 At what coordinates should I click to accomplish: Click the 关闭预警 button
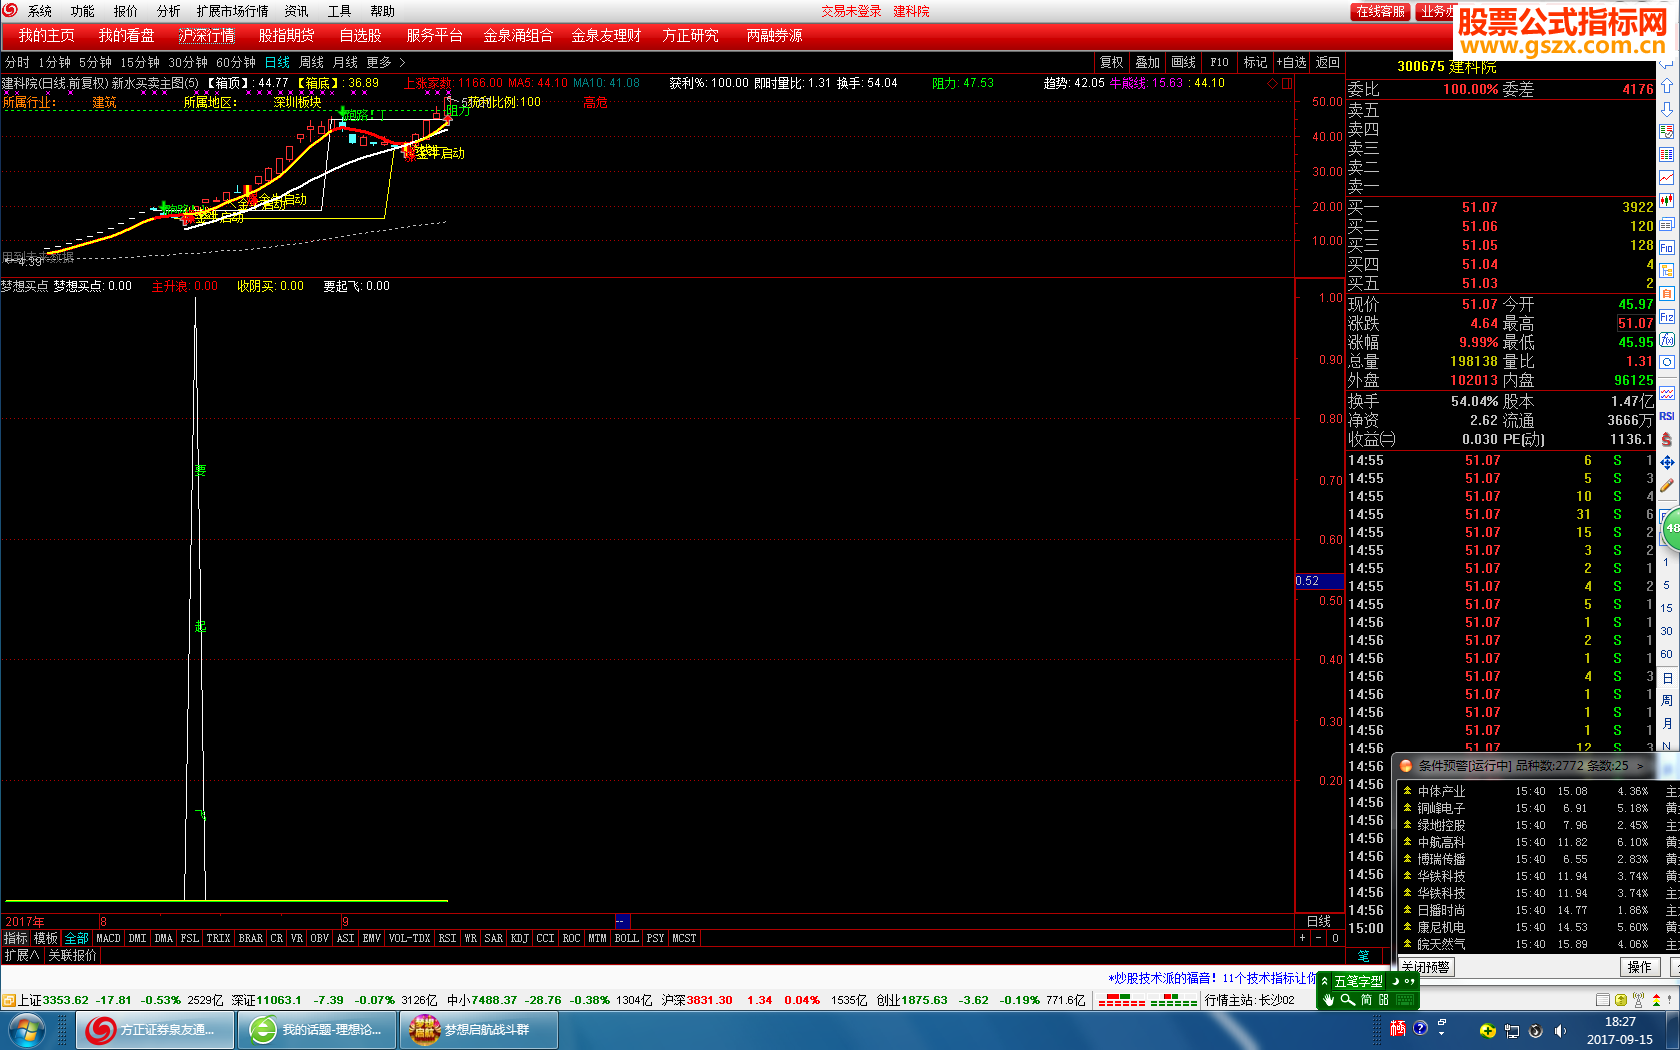(1426, 967)
